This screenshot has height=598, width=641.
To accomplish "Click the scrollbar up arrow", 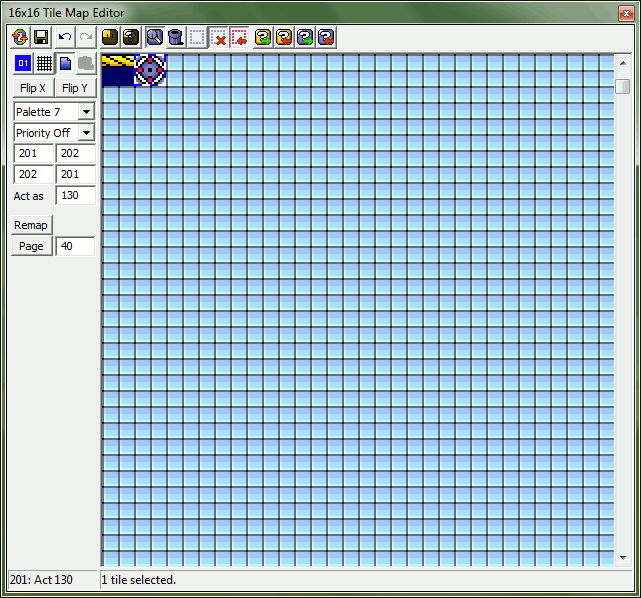I will pos(623,63).
